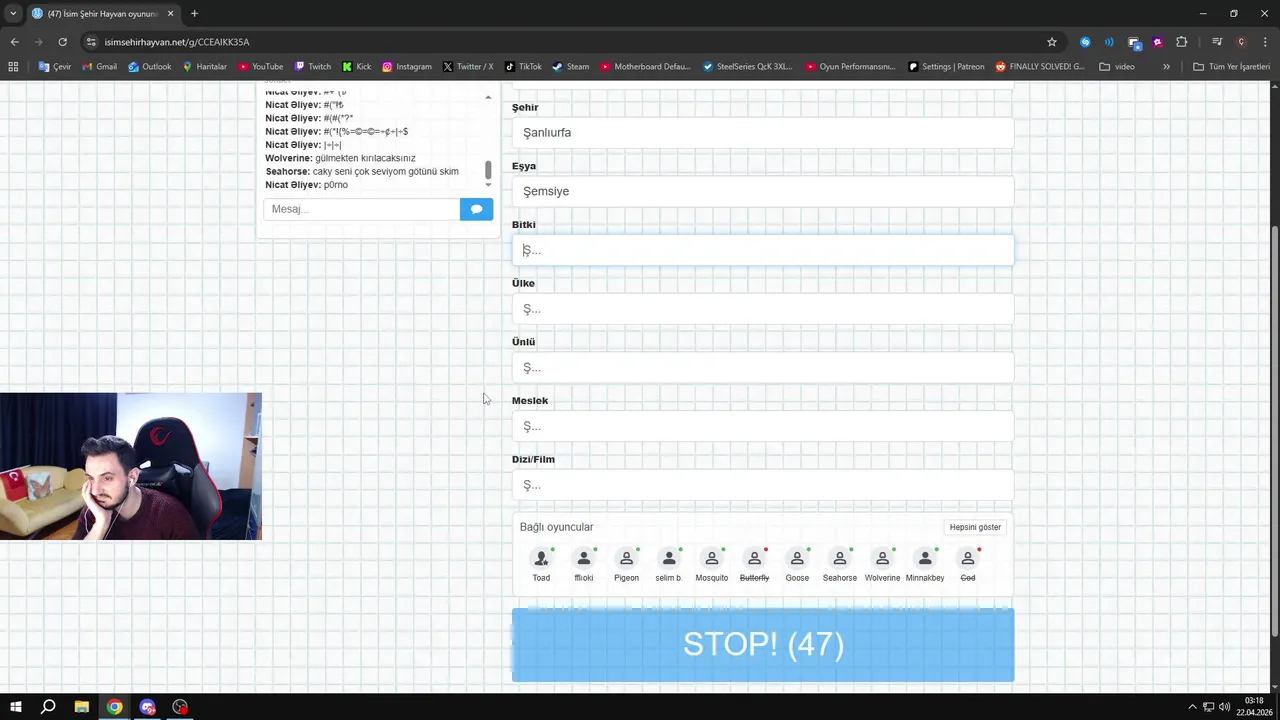Open the Twitch bookmark
The image size is (1280, 720).
coord(312,67)
